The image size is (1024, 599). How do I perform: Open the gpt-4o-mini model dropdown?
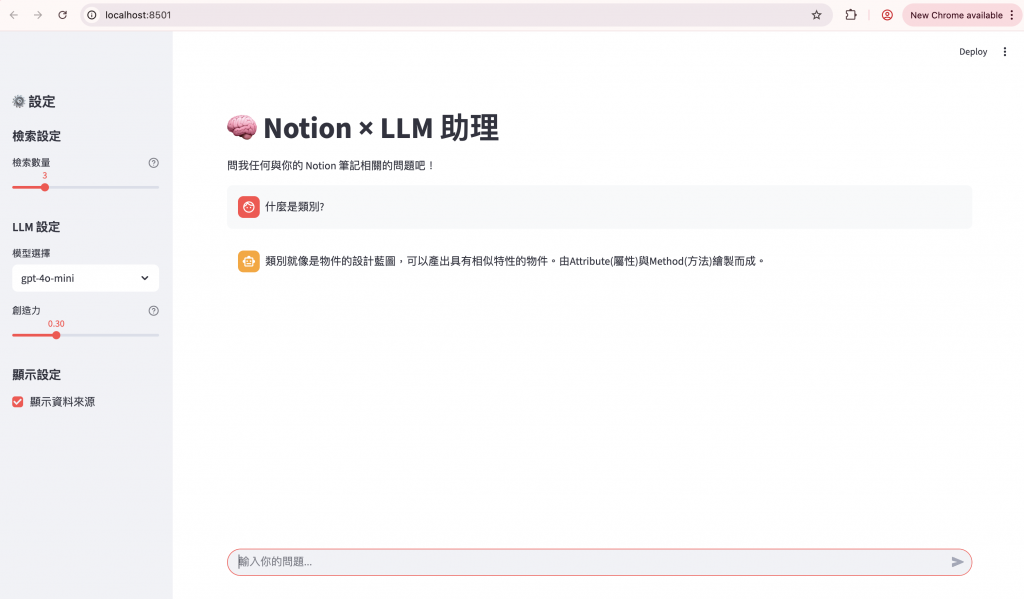coord(86,278)
